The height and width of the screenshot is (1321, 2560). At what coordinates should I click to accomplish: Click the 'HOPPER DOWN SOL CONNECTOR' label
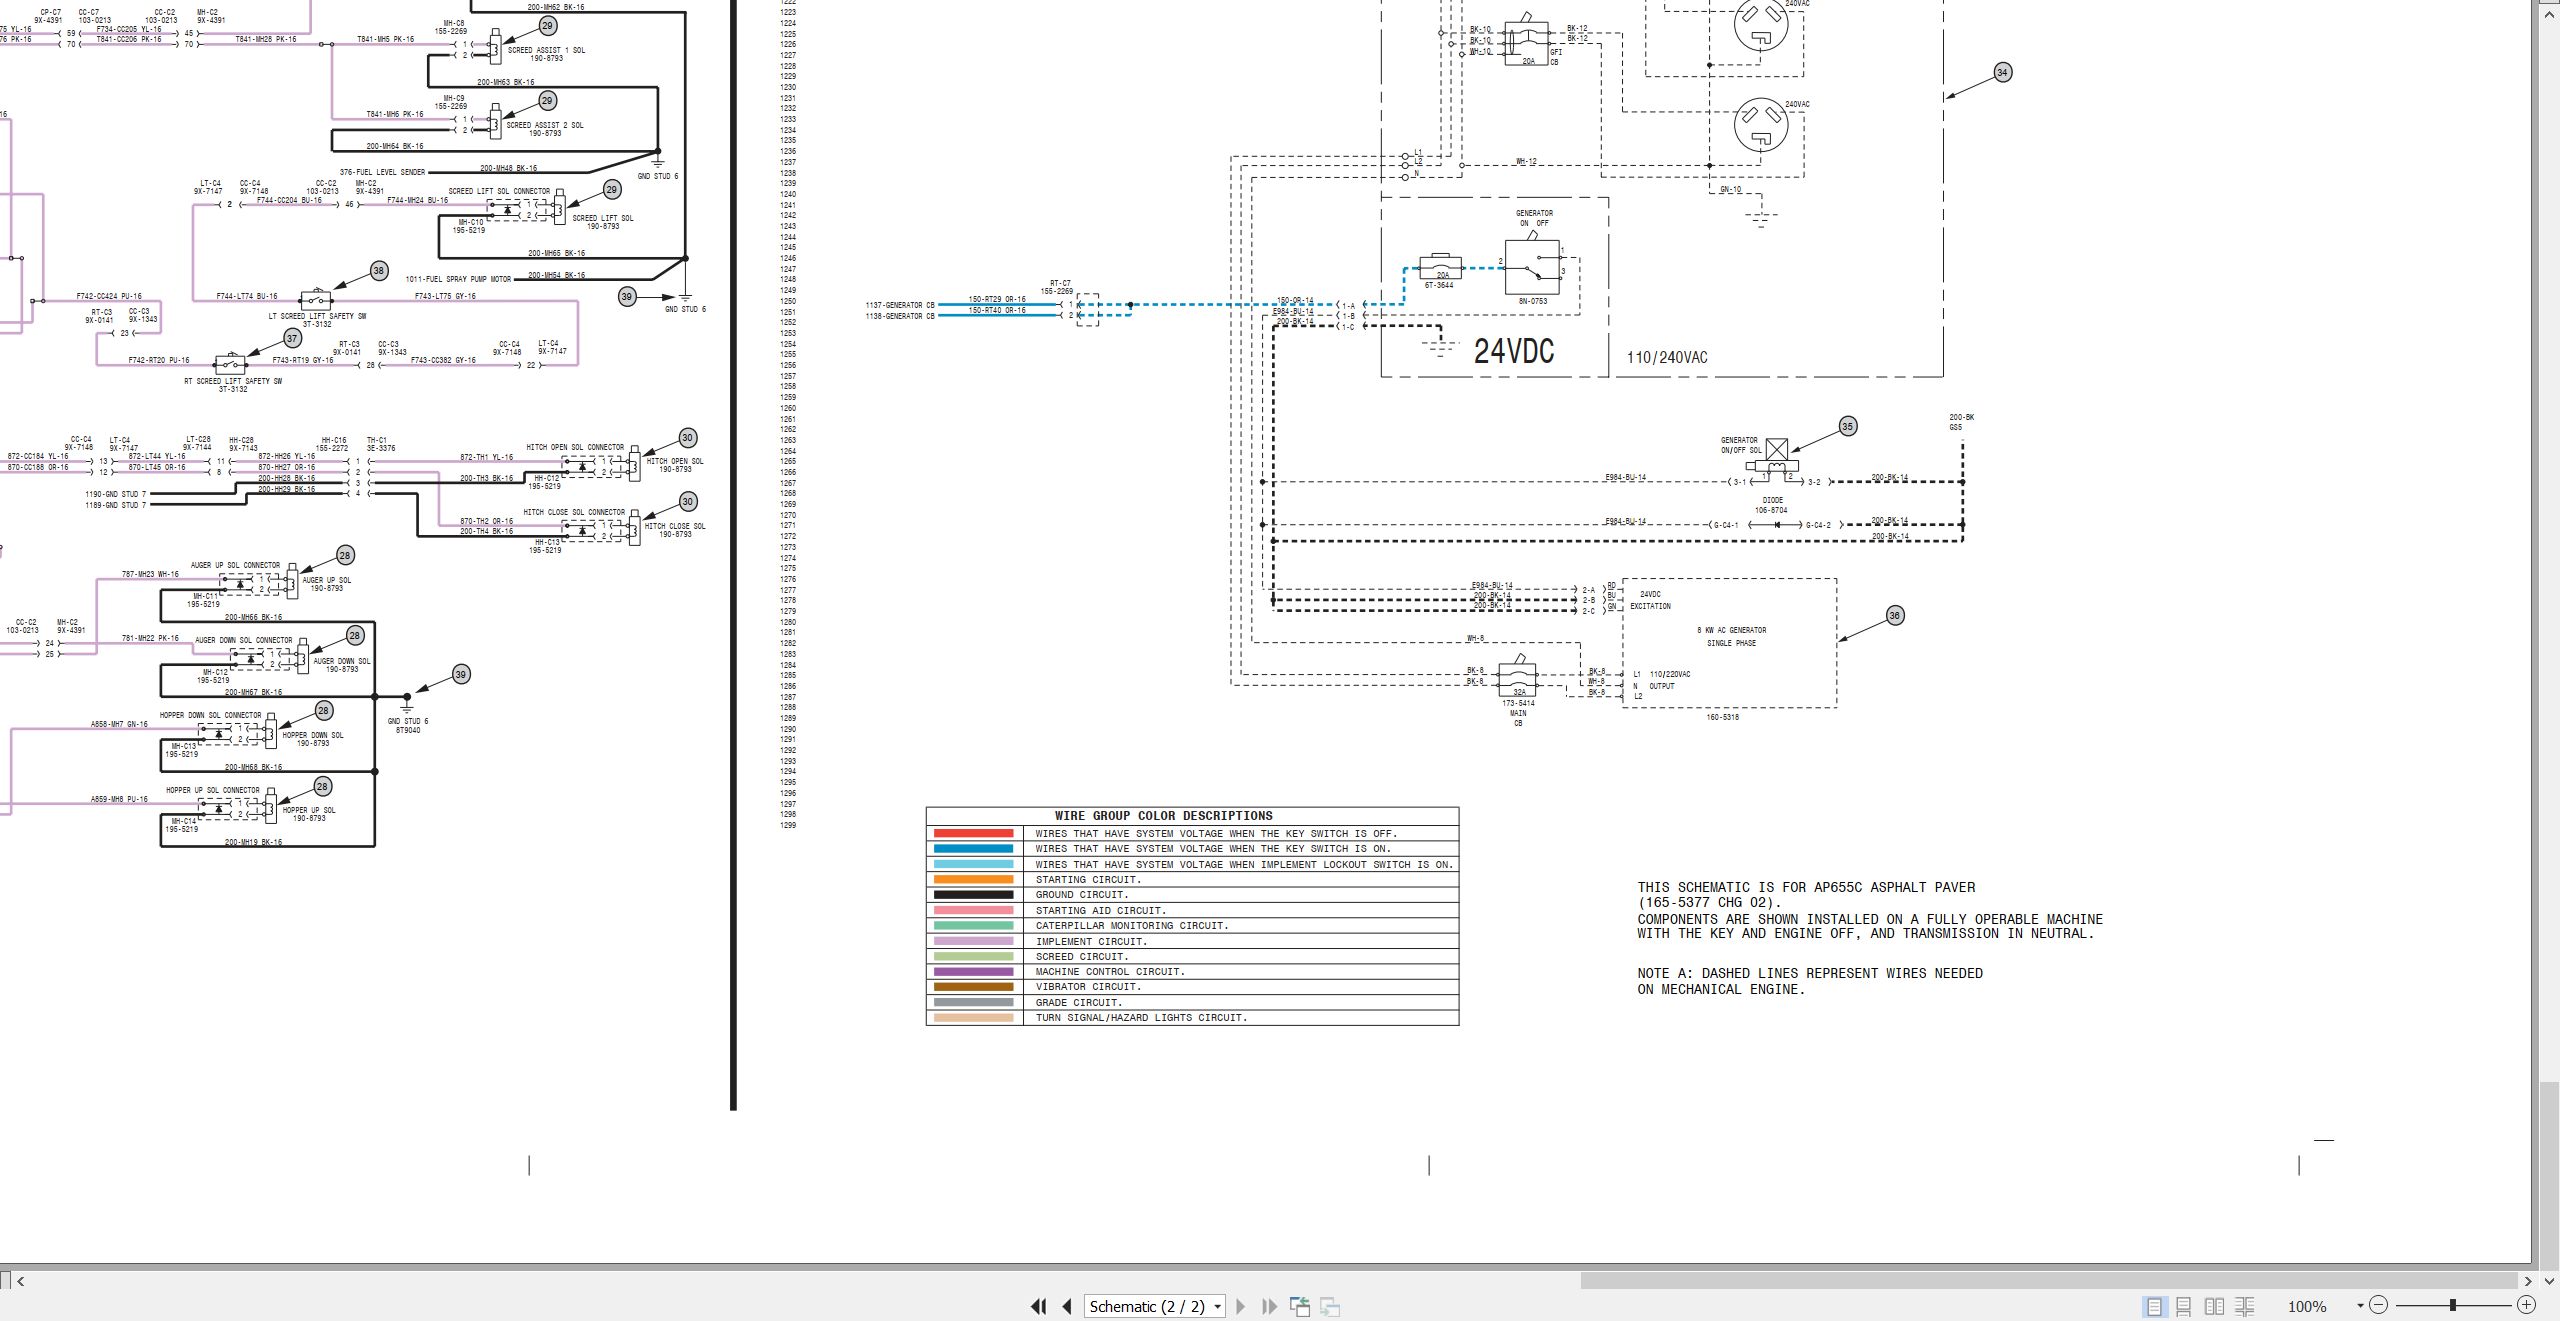pyautogui.click(x=210, y=715)
